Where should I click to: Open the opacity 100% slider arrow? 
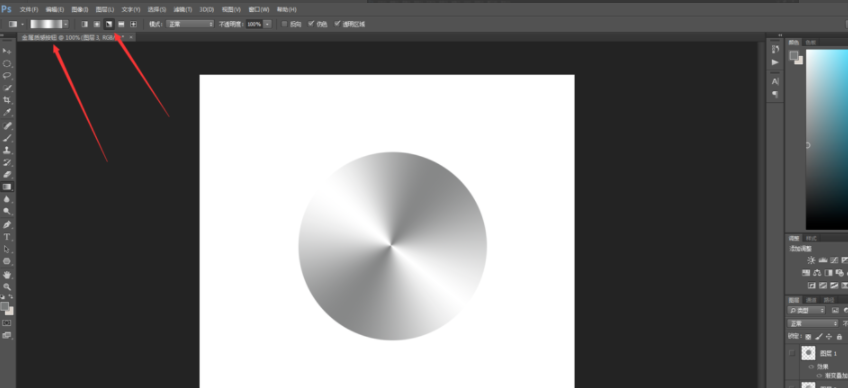[x=267, y=24]
